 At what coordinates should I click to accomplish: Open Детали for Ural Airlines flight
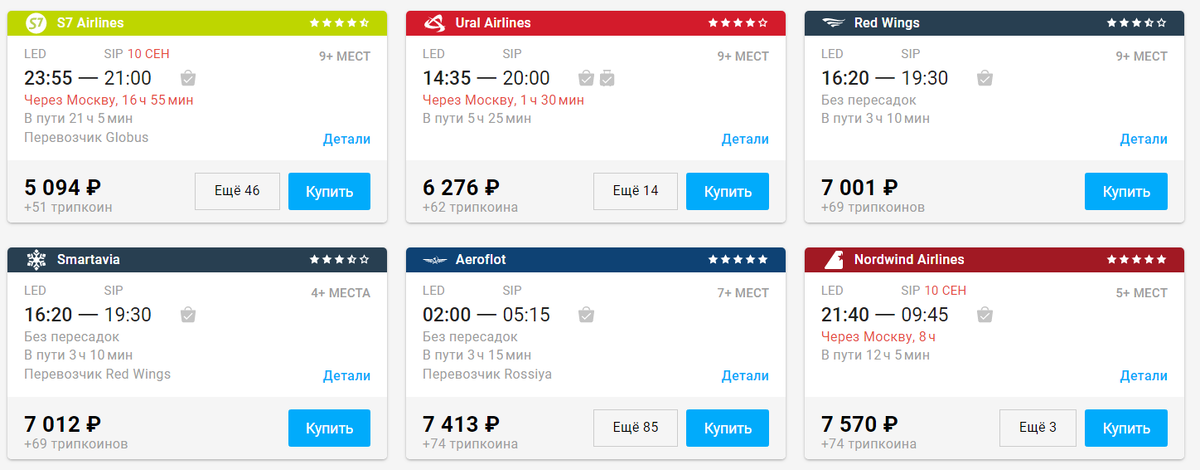[745, 139]
